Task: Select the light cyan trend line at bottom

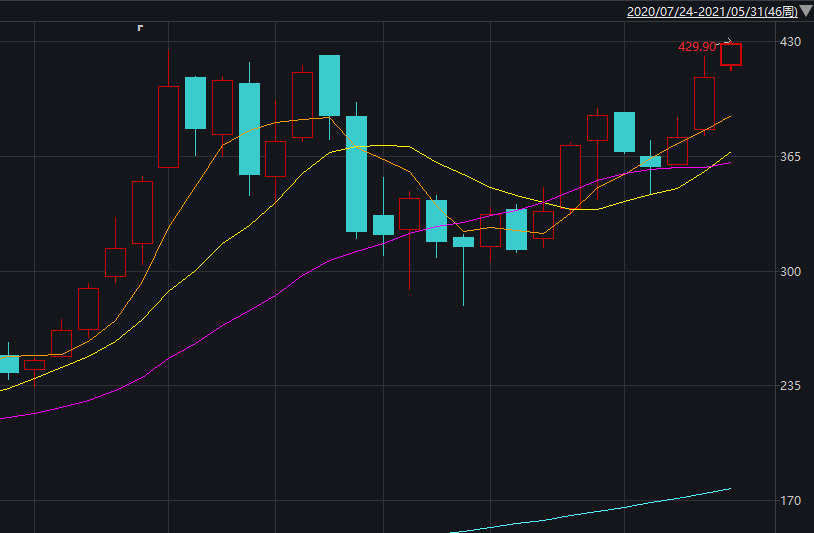Action: click(600, 510)
